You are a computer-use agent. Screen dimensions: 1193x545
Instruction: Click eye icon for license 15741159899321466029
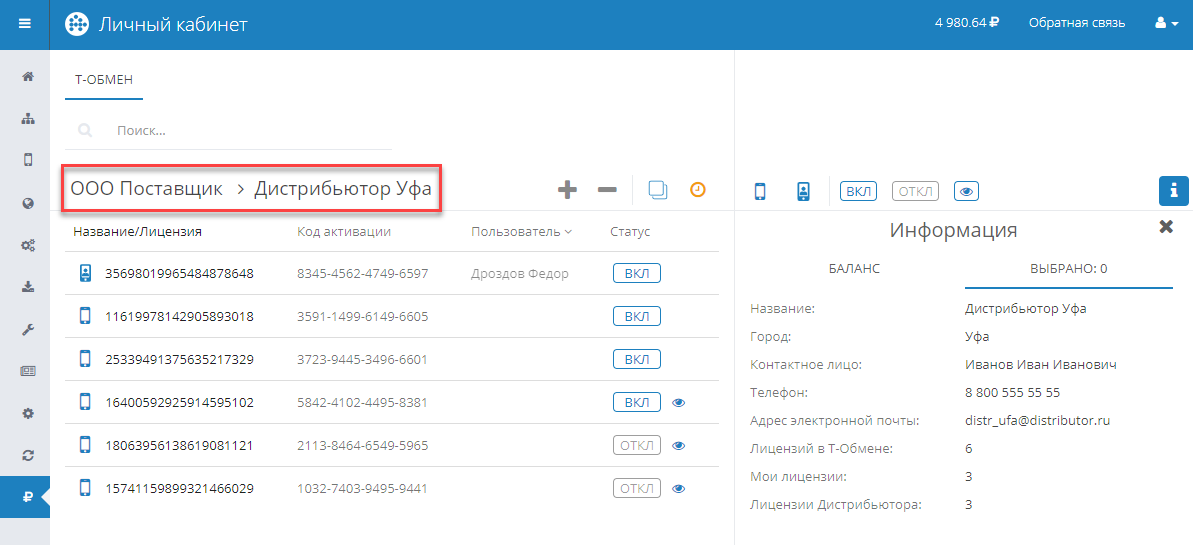click(679, 489)
